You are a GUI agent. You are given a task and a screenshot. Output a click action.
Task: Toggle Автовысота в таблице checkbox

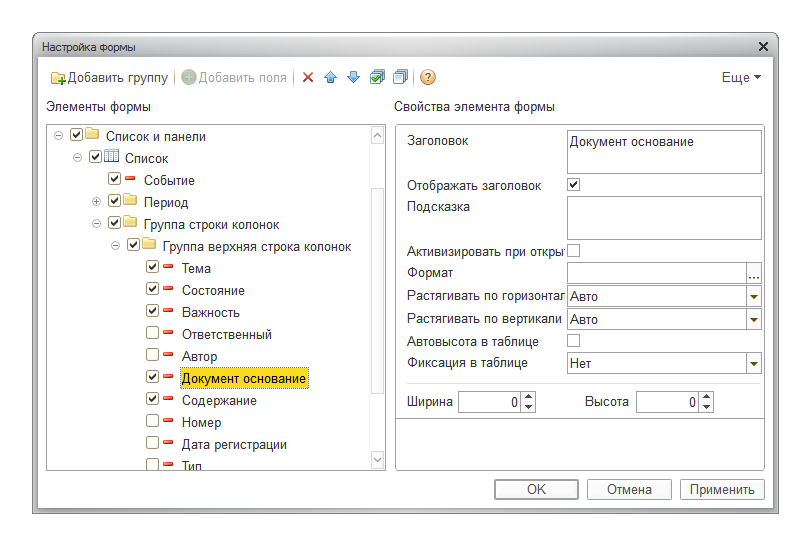pyautogui.click(x=574, y=341)
